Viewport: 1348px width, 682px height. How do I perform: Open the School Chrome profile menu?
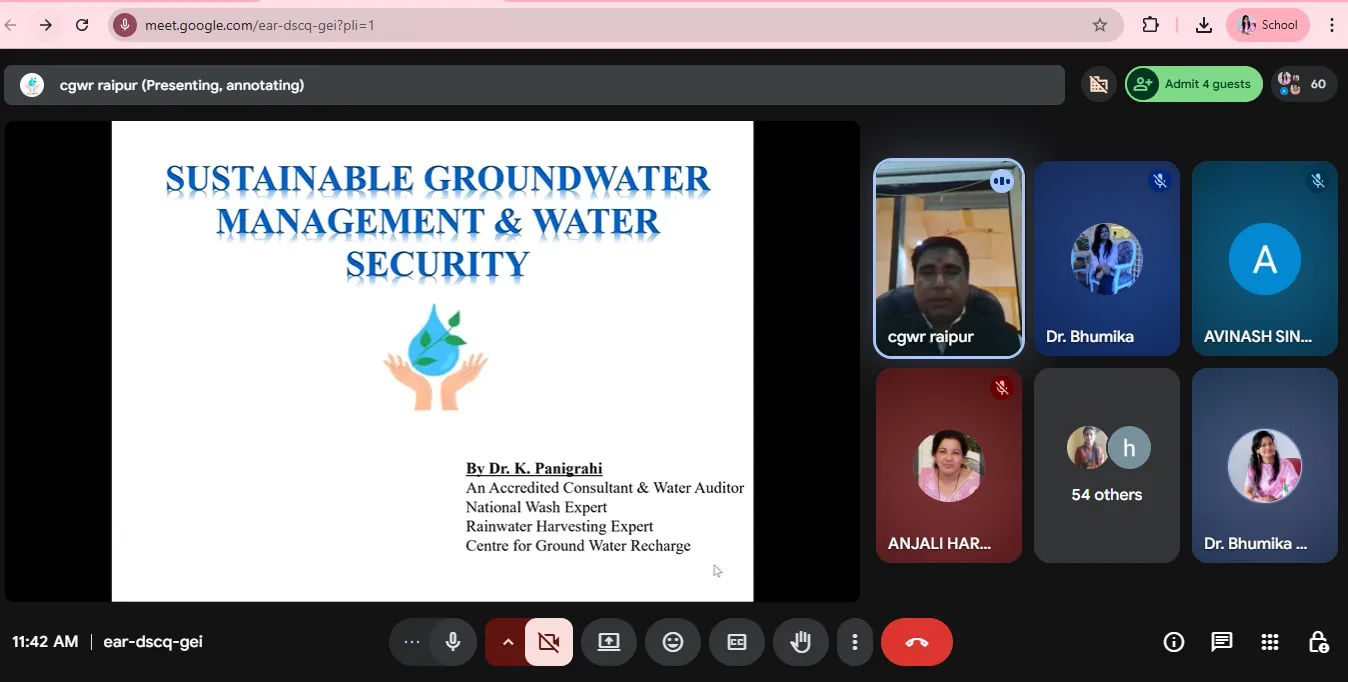coord(1268,25)
